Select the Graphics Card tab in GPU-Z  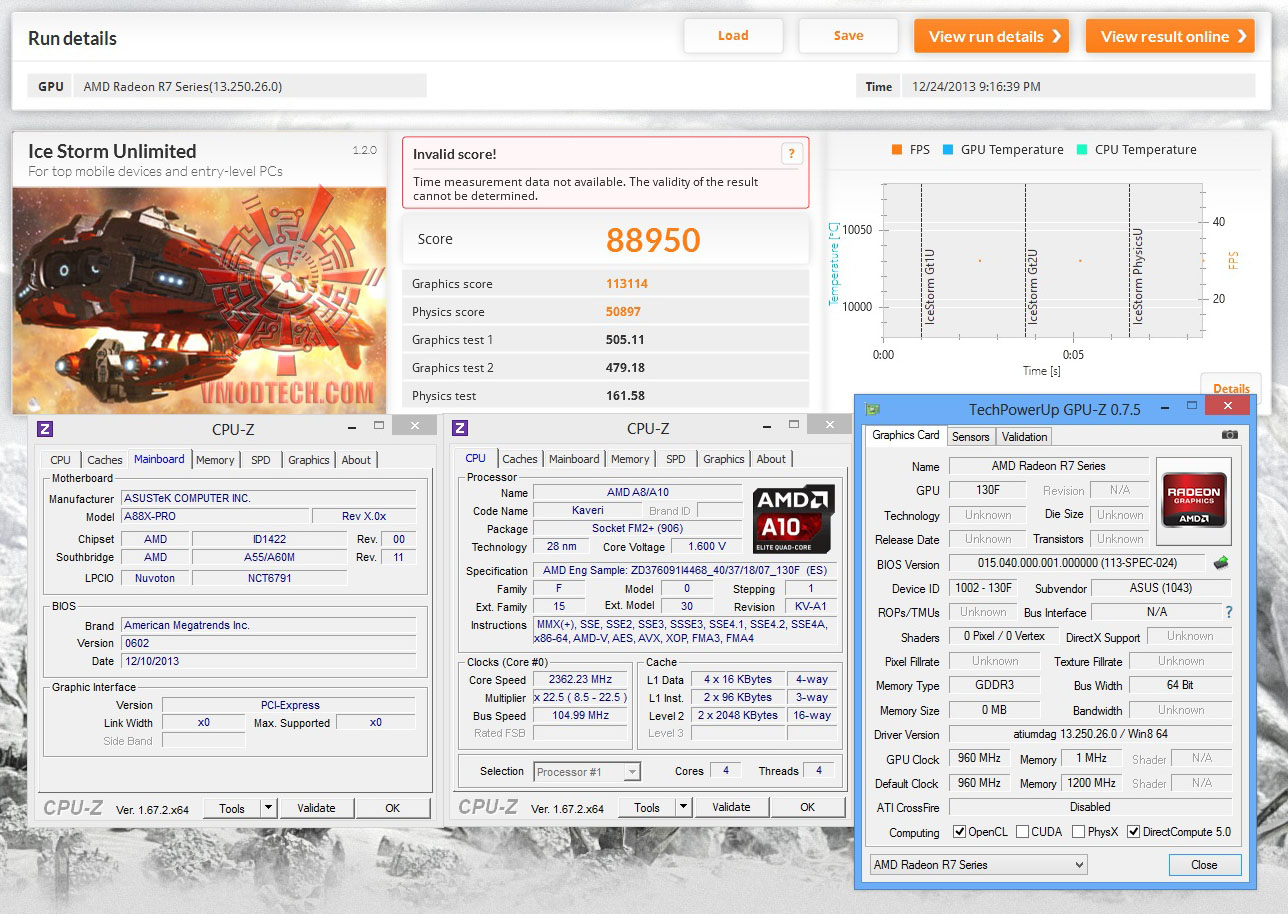coord(906,435)
